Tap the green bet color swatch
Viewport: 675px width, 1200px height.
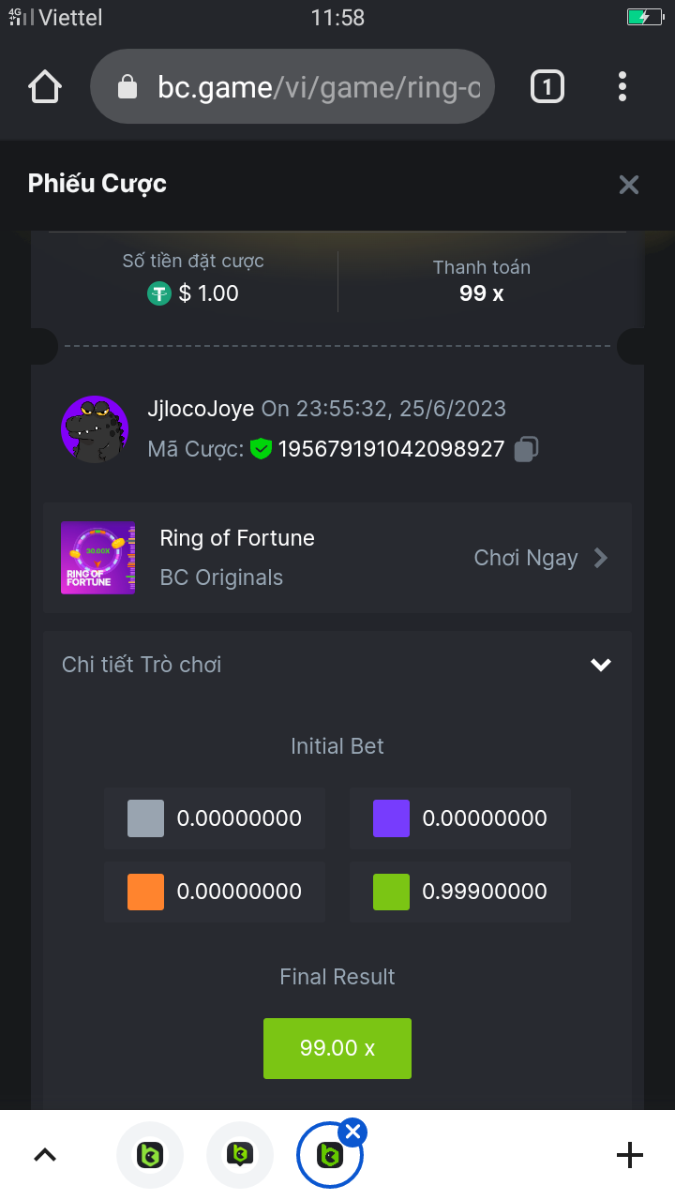pos(391,891)
